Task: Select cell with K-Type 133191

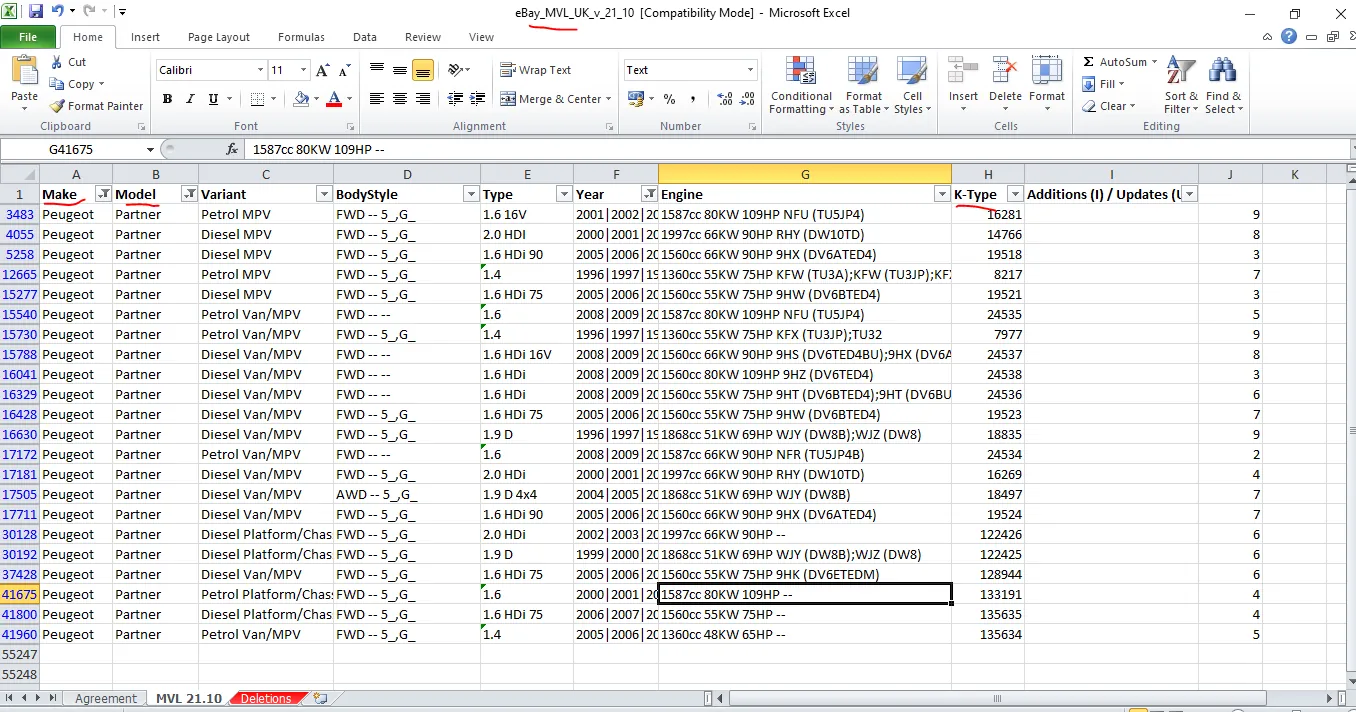Action: (x=988, y=594)
